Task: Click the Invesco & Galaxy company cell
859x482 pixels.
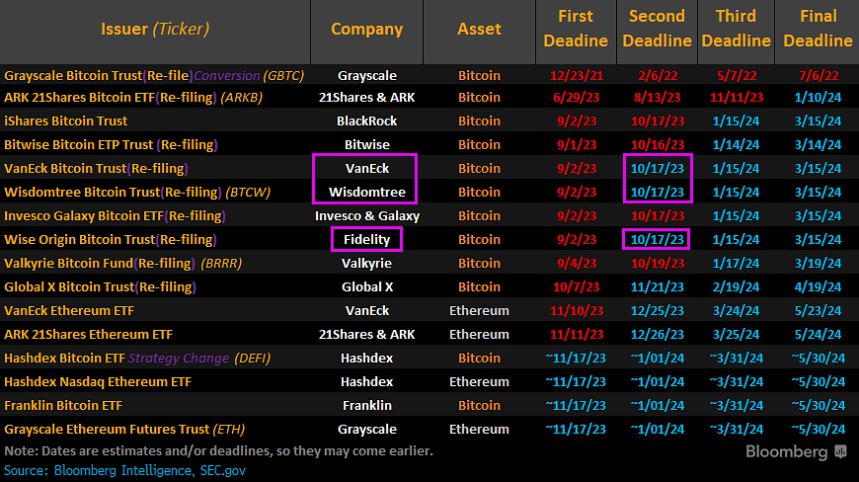Action: [366, 215]
